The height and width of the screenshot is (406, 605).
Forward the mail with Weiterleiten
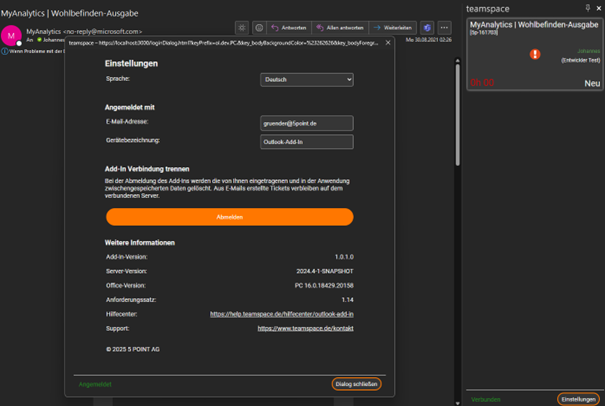tap(393, 28)
